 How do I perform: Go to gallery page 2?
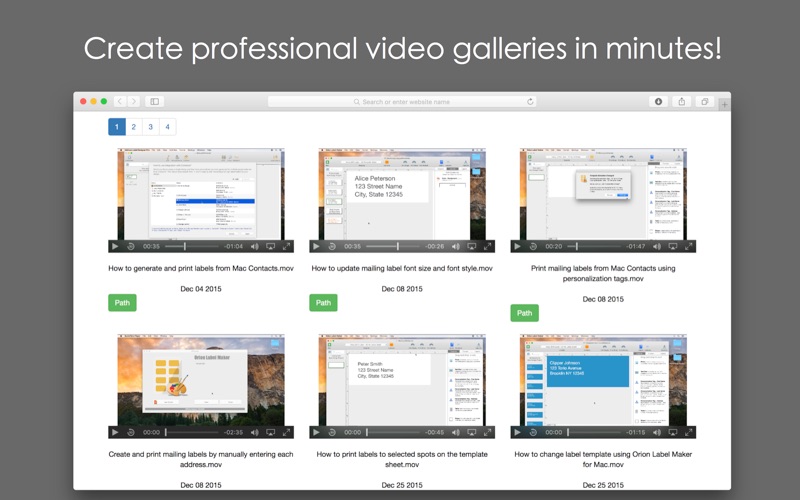click(x=134, y=127)
